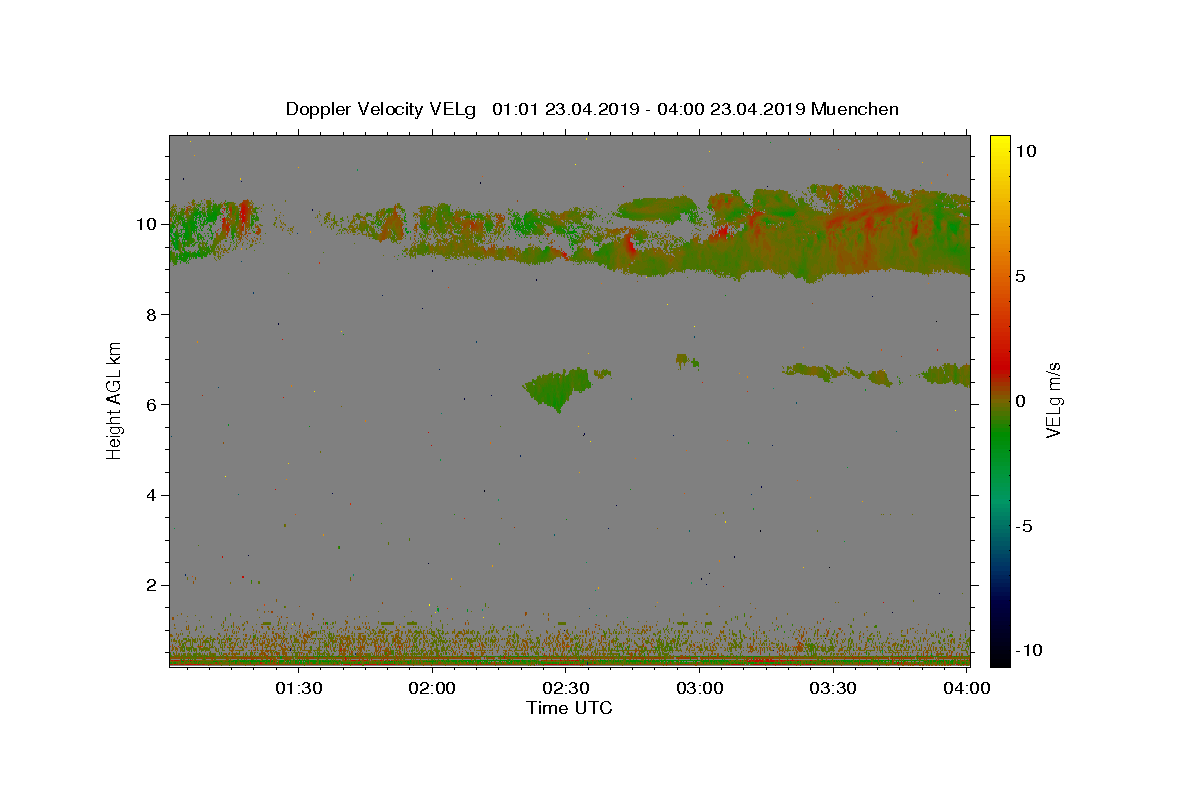Click the small cloud echo near 7 km at 03:00
Screen dimensions: 1200x800
tap(685, 360)
